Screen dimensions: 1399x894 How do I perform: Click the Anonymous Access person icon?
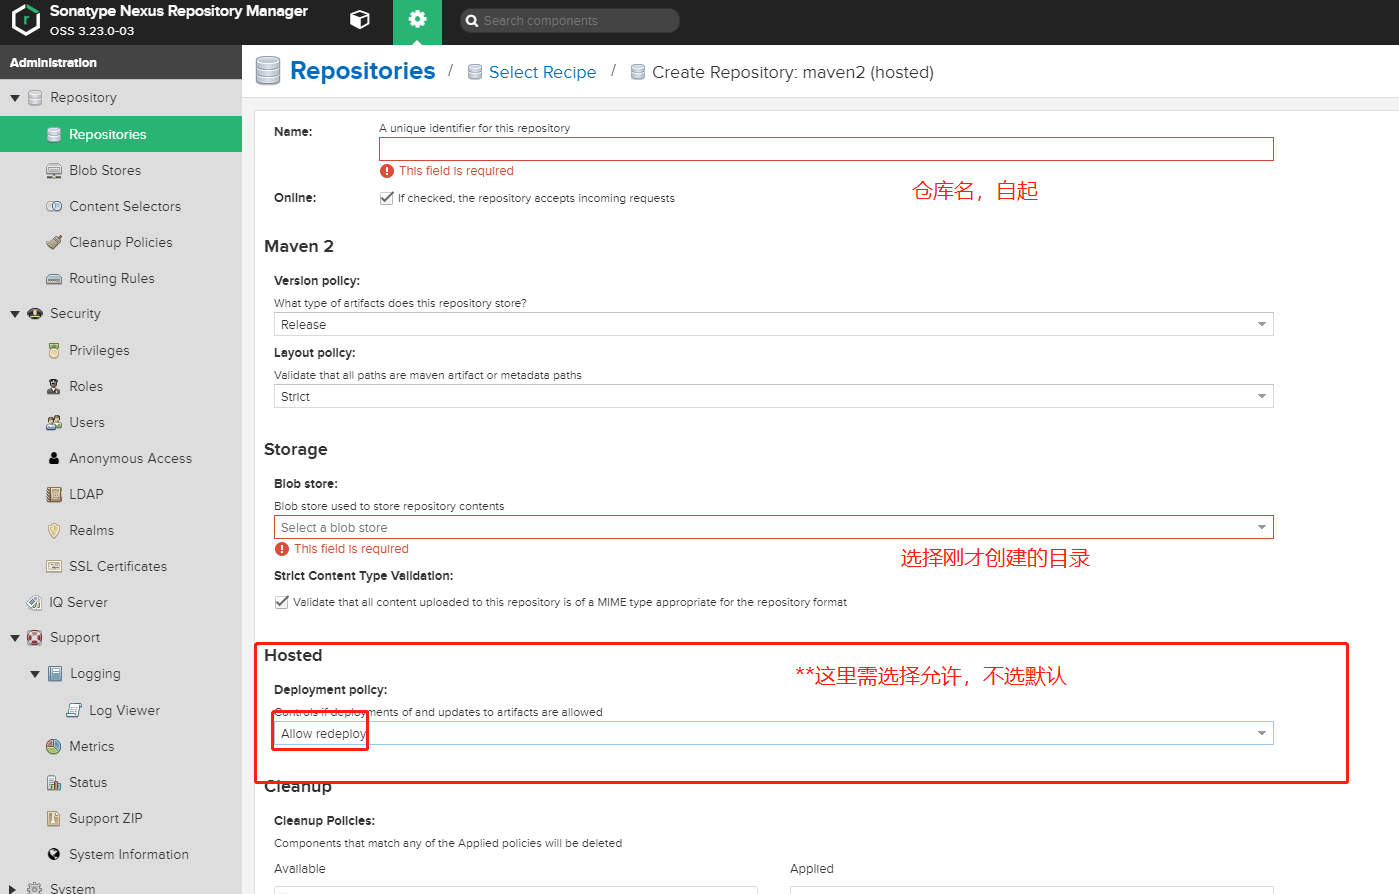[x=54, y=458]
